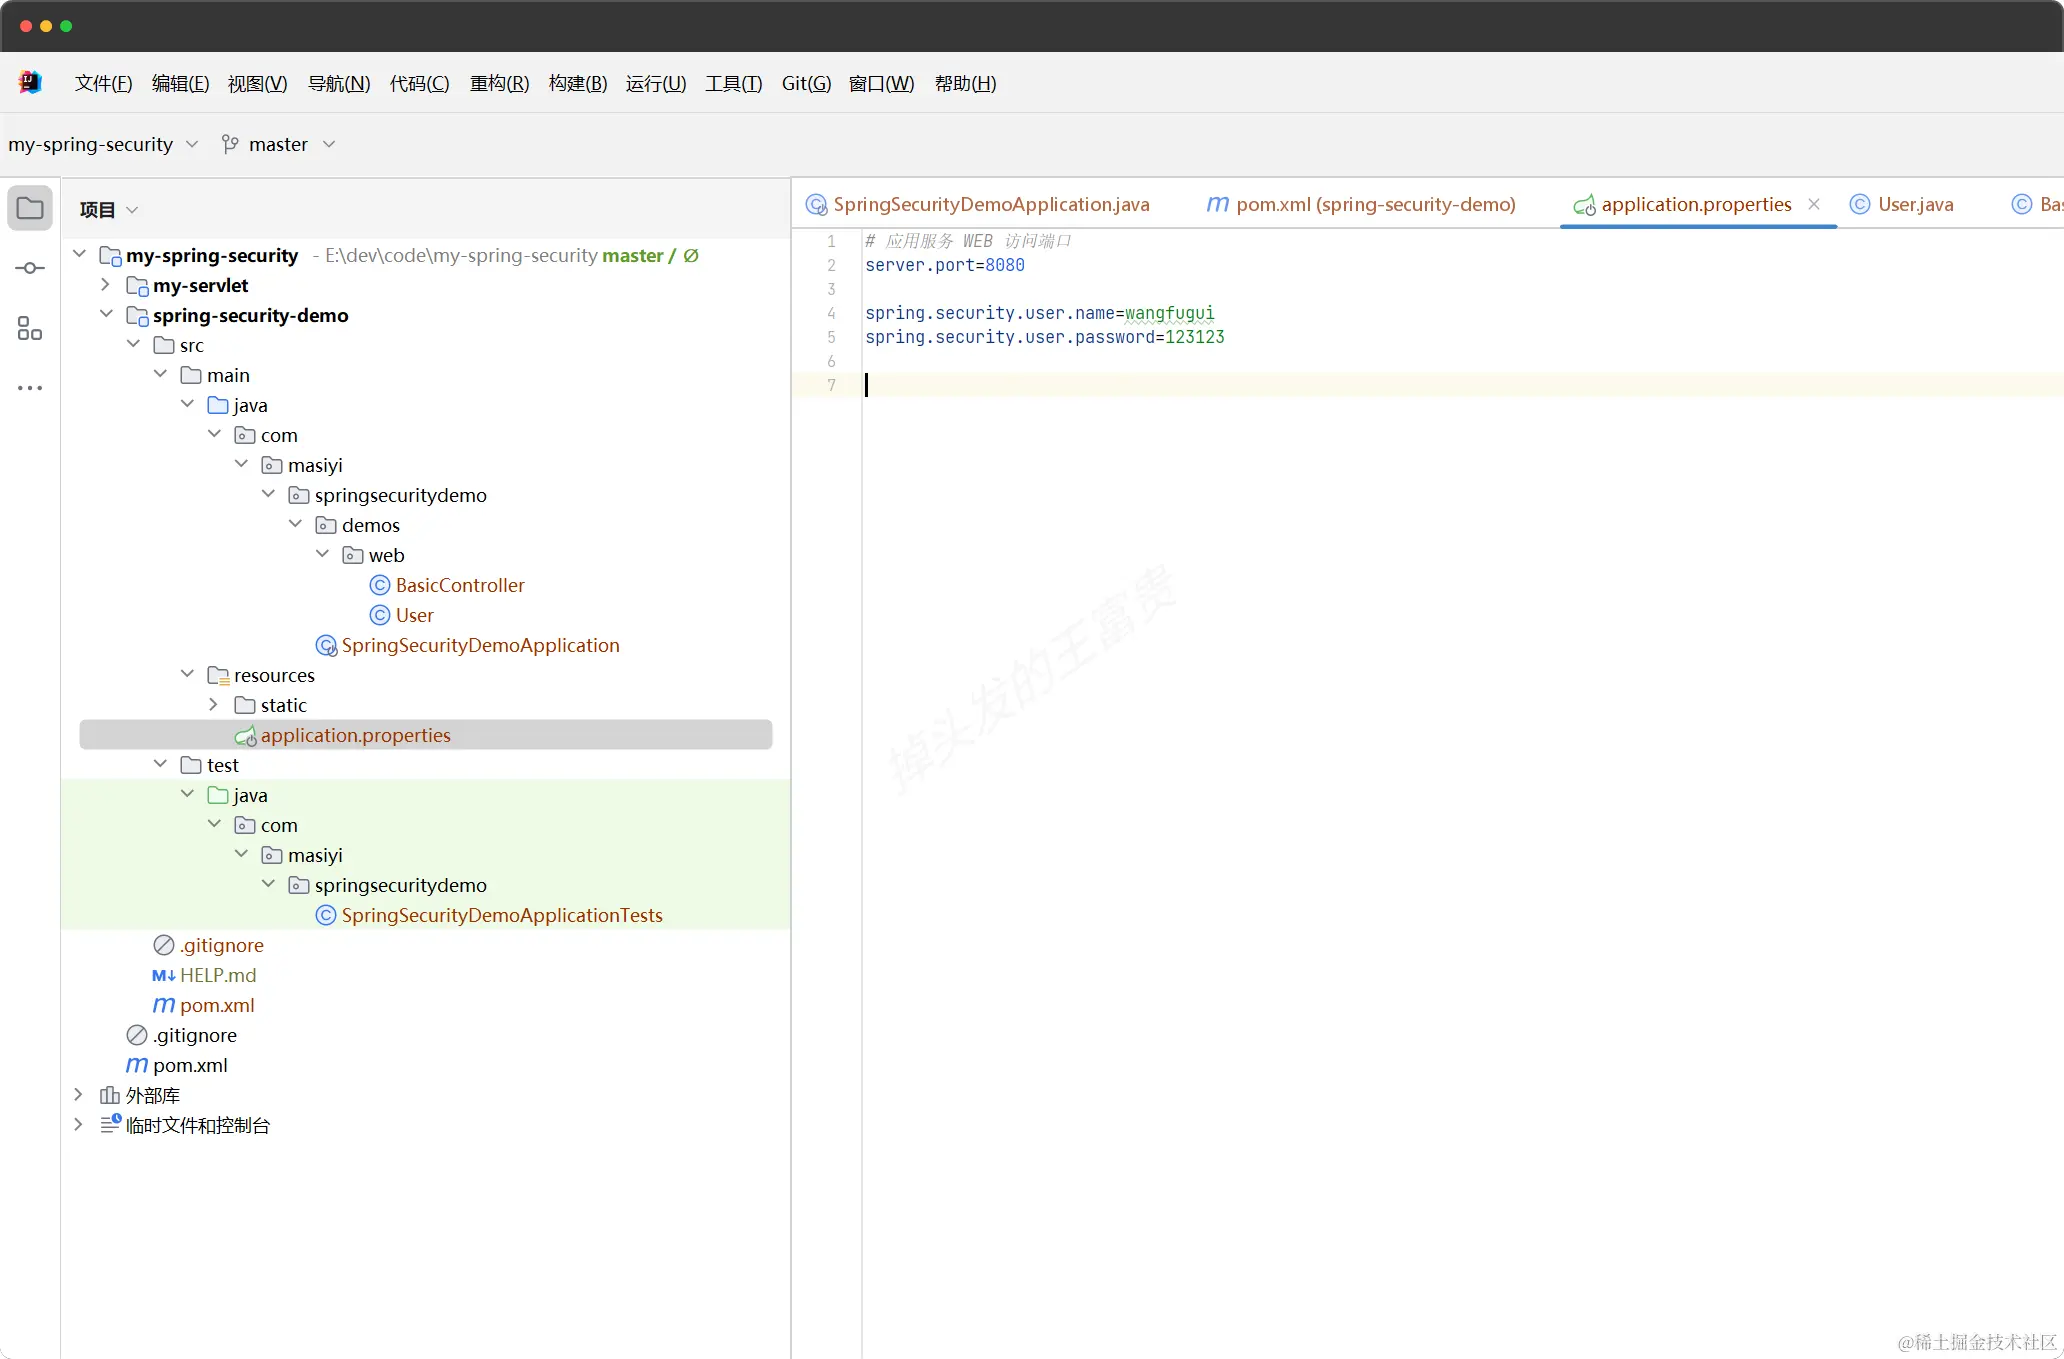Click the HELP.md markdown file icon

tap(164, 975)
